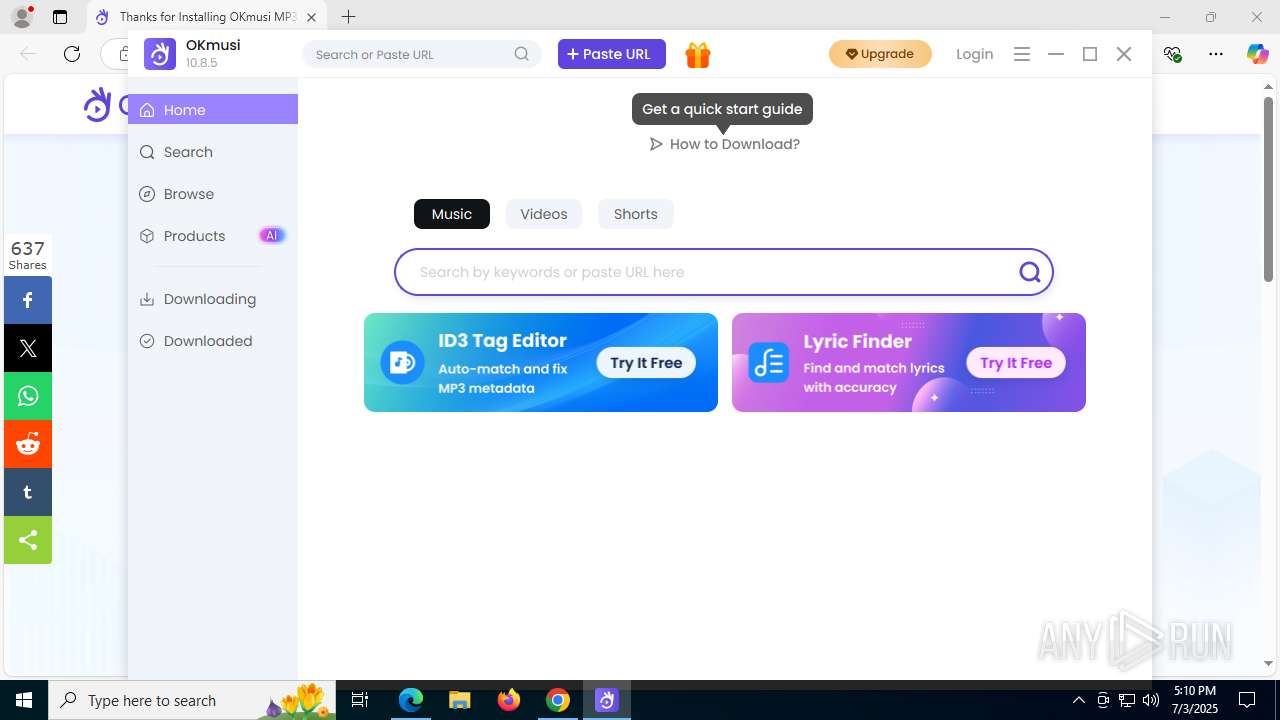This screenshot has height=720, width=1280.
Task: Select the Music tab
Action: pos(452,214)
